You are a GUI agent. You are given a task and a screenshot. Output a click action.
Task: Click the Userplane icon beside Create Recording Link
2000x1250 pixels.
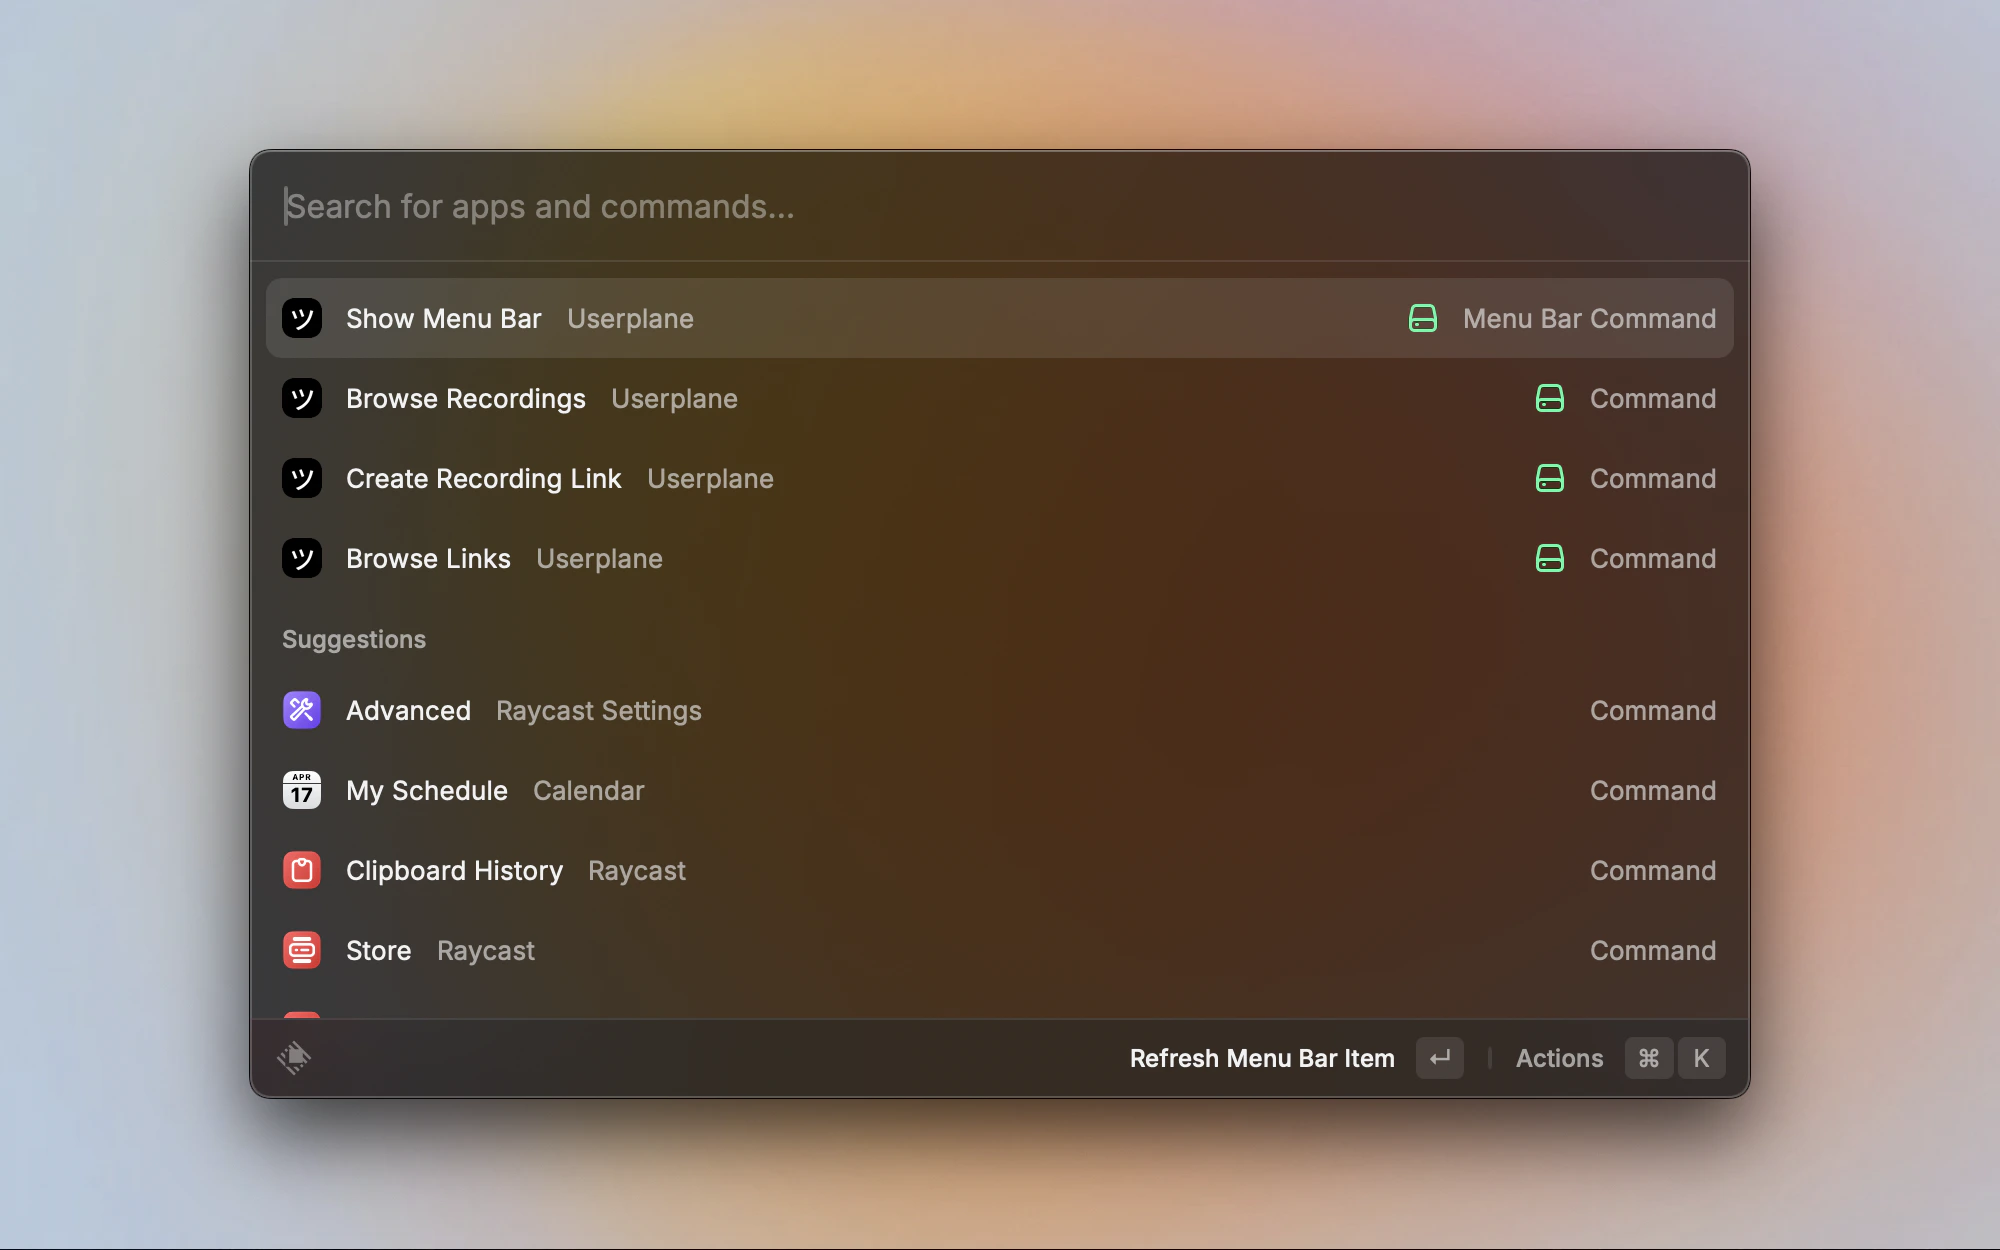click(x=301, y=478)
